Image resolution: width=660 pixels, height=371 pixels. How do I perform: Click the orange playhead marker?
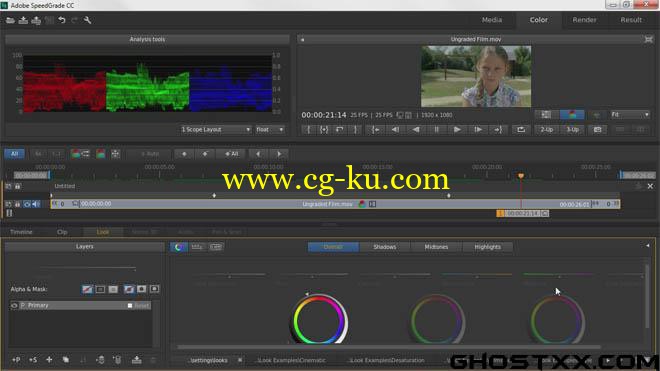tap(521, 176)
